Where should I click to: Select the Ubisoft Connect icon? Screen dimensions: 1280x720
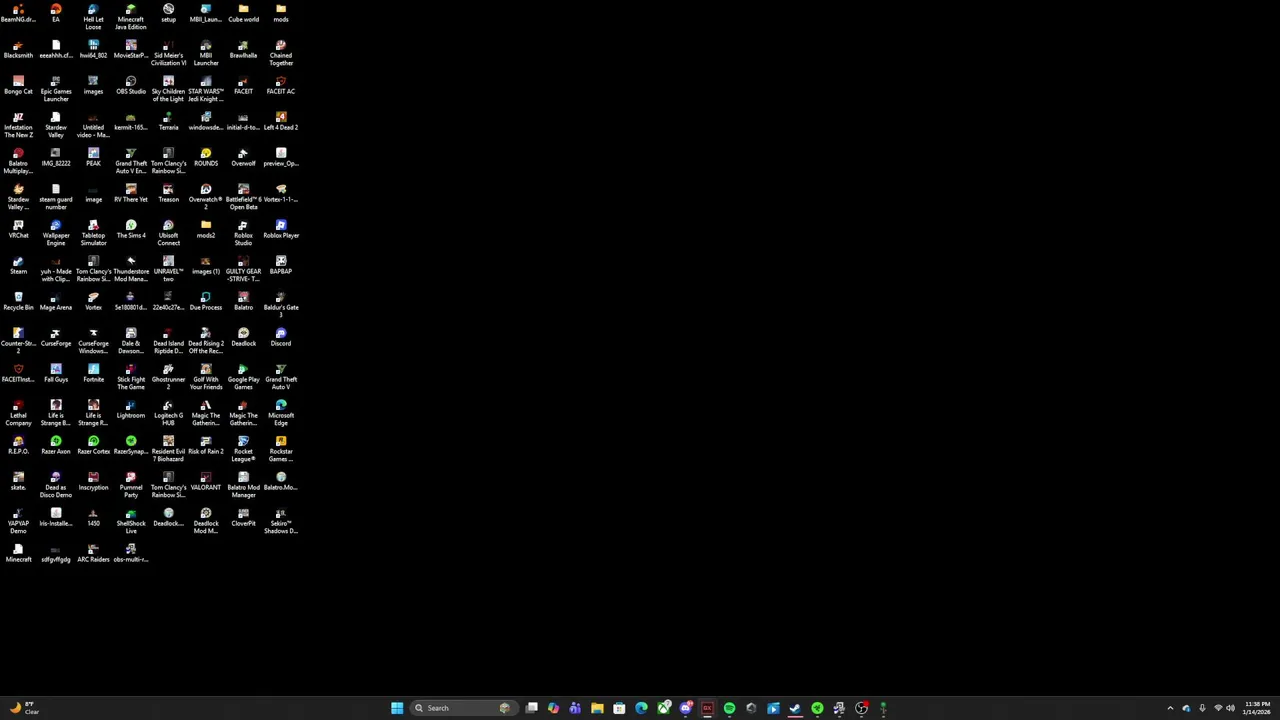tap(168, 233)
